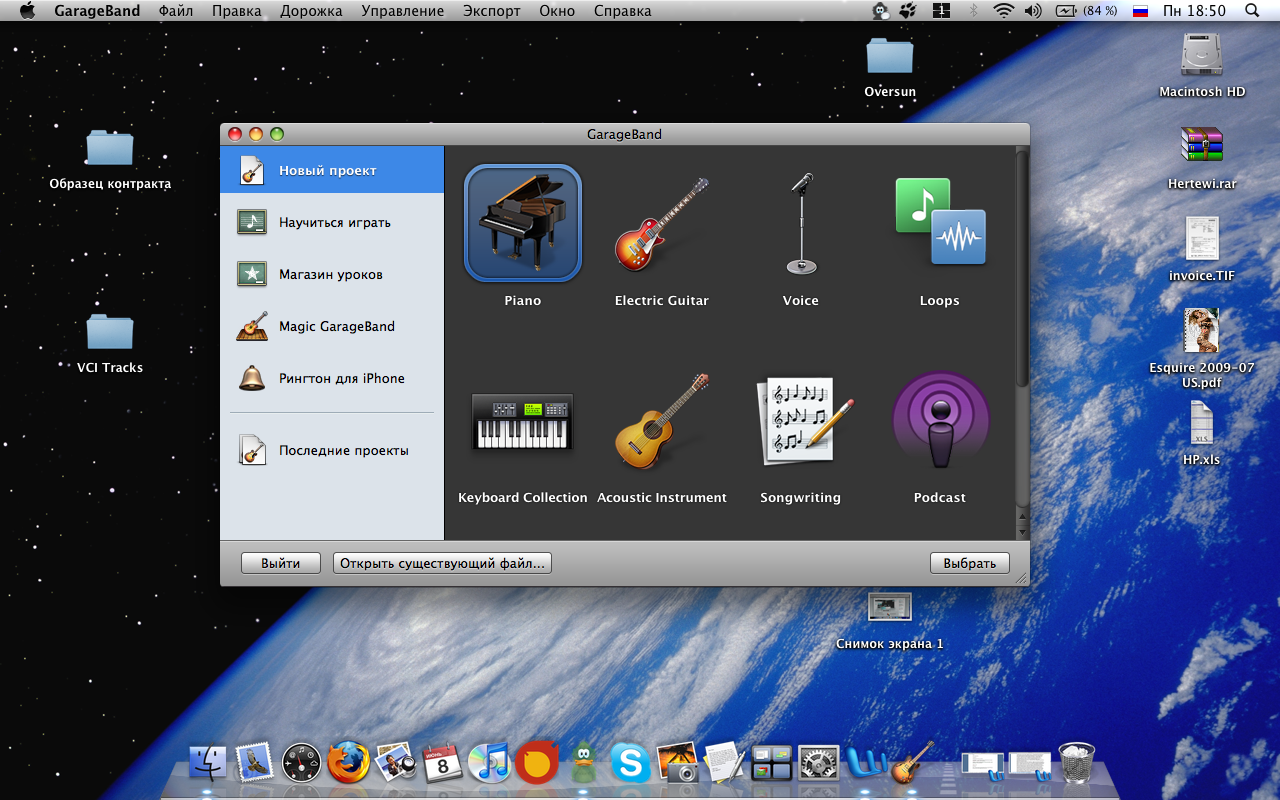Select the Loops project template
This screenshot has width=1280, height=800.
(940, 221)
